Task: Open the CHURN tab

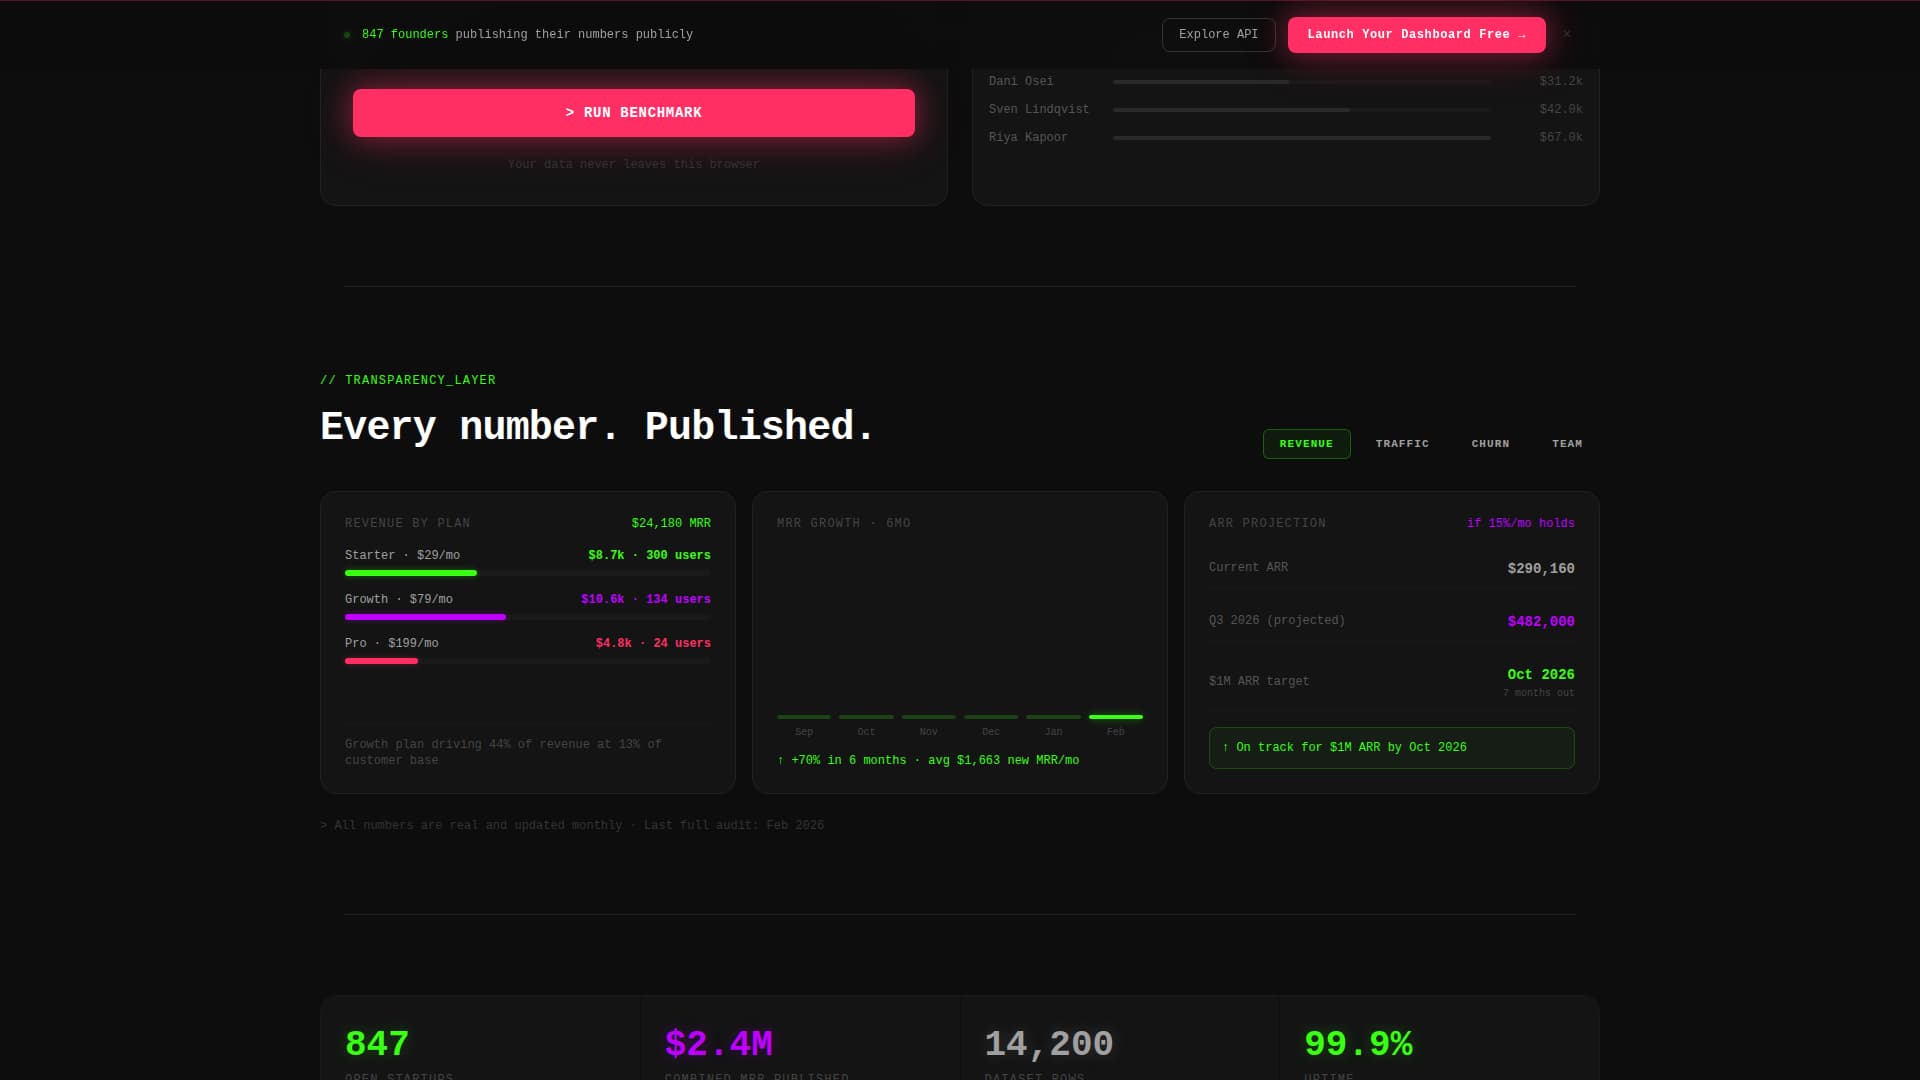Action: pos(1490,444)
